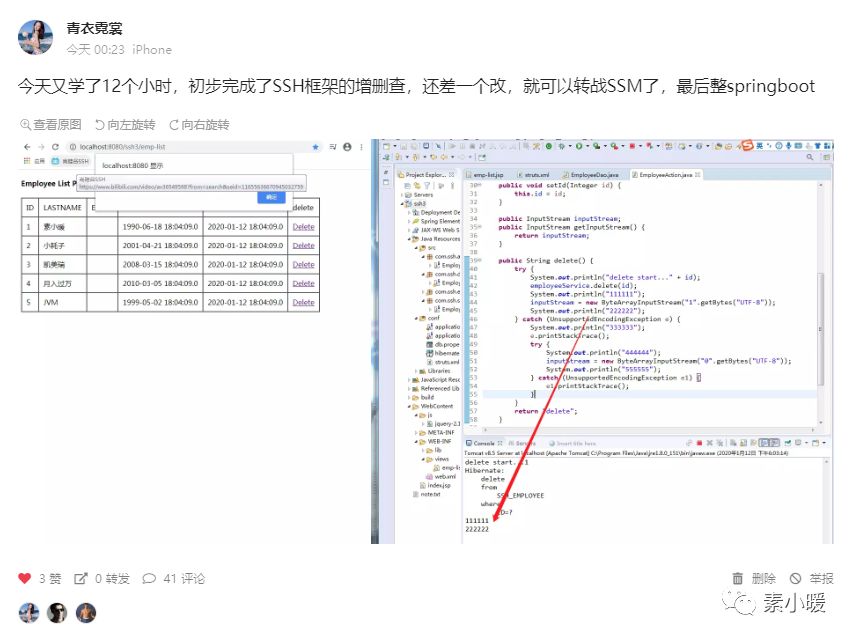Toggle Sogou 英 language mode
Screen dimensions: 853x640
759,145
